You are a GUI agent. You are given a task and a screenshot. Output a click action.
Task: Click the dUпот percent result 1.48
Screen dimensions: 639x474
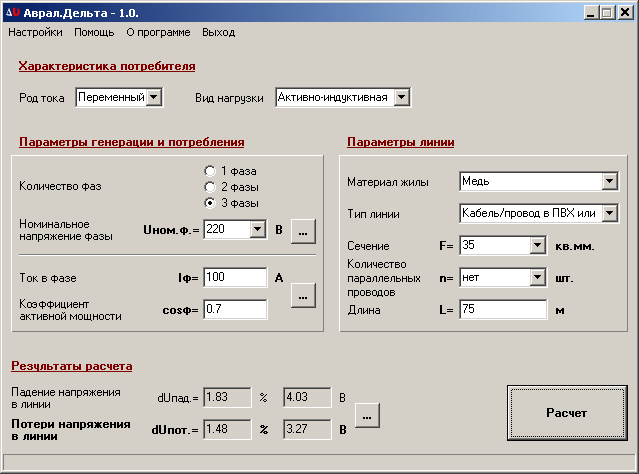227,429
